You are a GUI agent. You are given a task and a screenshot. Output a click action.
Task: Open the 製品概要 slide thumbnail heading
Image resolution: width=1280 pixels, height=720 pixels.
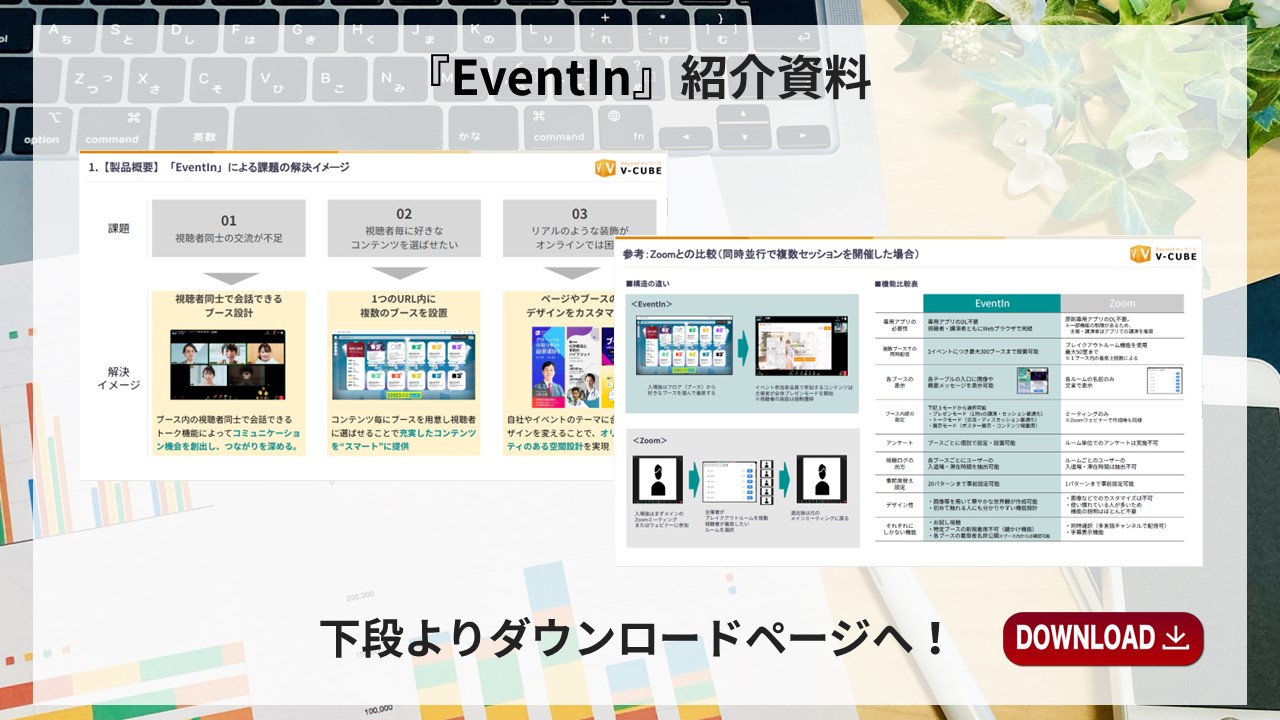coord(219,167)
